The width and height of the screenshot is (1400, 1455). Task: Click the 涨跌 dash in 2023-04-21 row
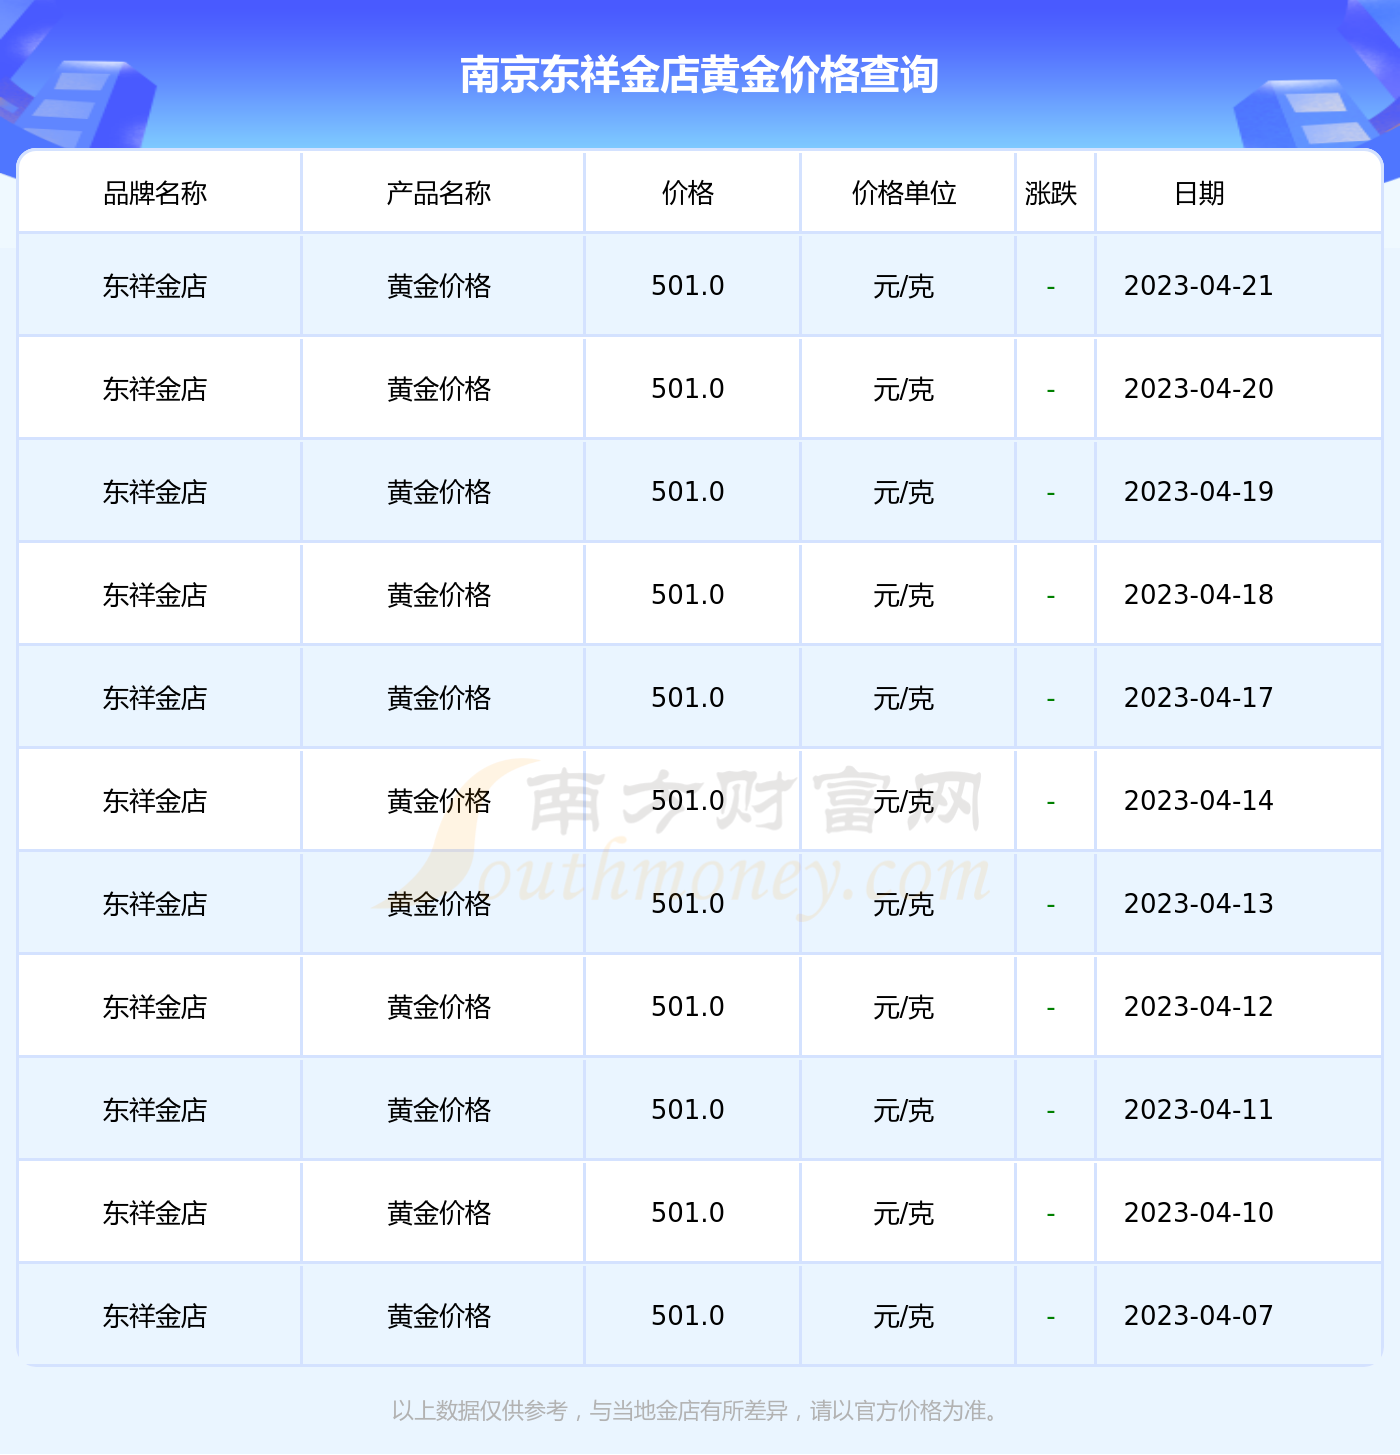[x=1051, y=288]
